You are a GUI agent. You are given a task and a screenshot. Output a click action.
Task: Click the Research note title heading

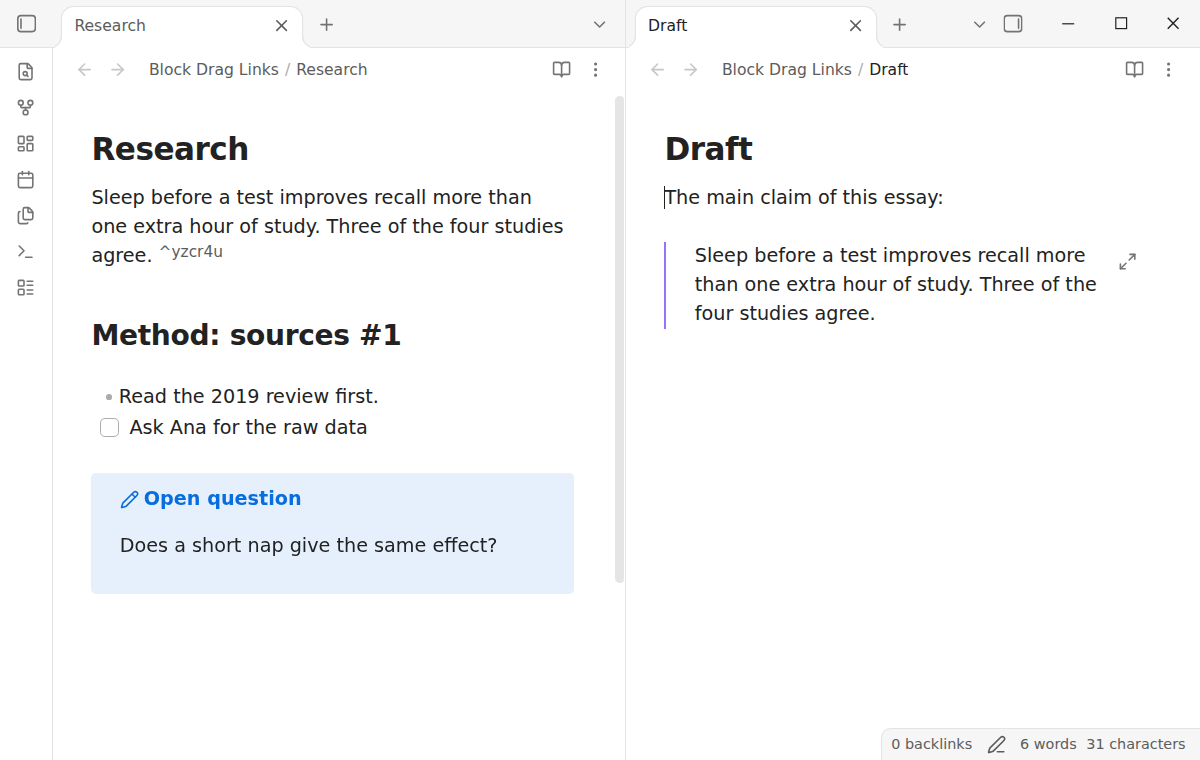pos(170,148)
